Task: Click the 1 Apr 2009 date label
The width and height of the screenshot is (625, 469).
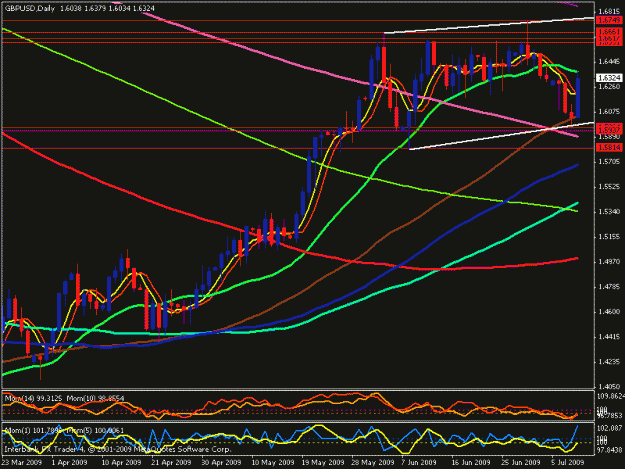Action: pyautogui.click(x=70, y=462)
